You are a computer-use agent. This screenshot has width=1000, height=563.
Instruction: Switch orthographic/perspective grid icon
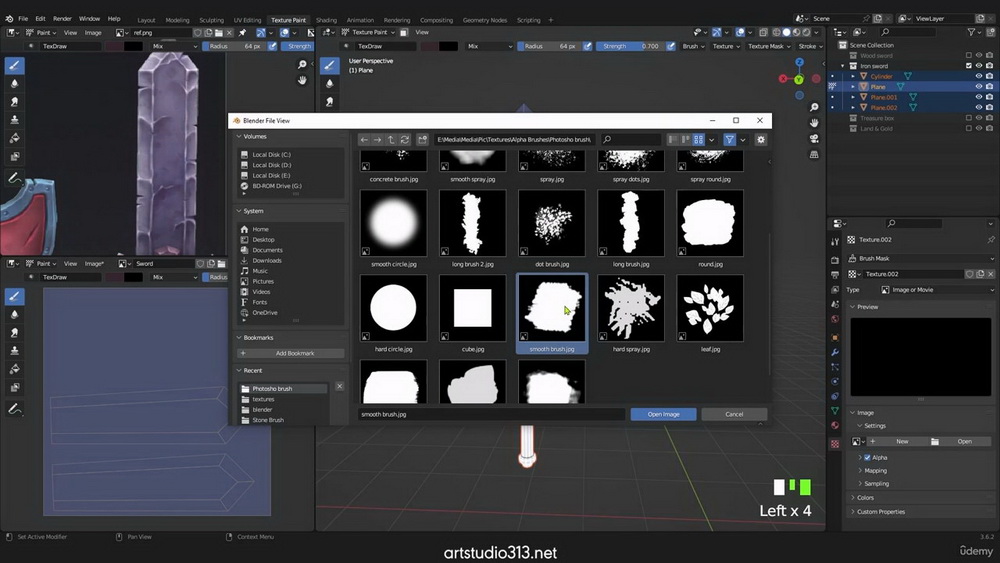(x=814, y=154)
